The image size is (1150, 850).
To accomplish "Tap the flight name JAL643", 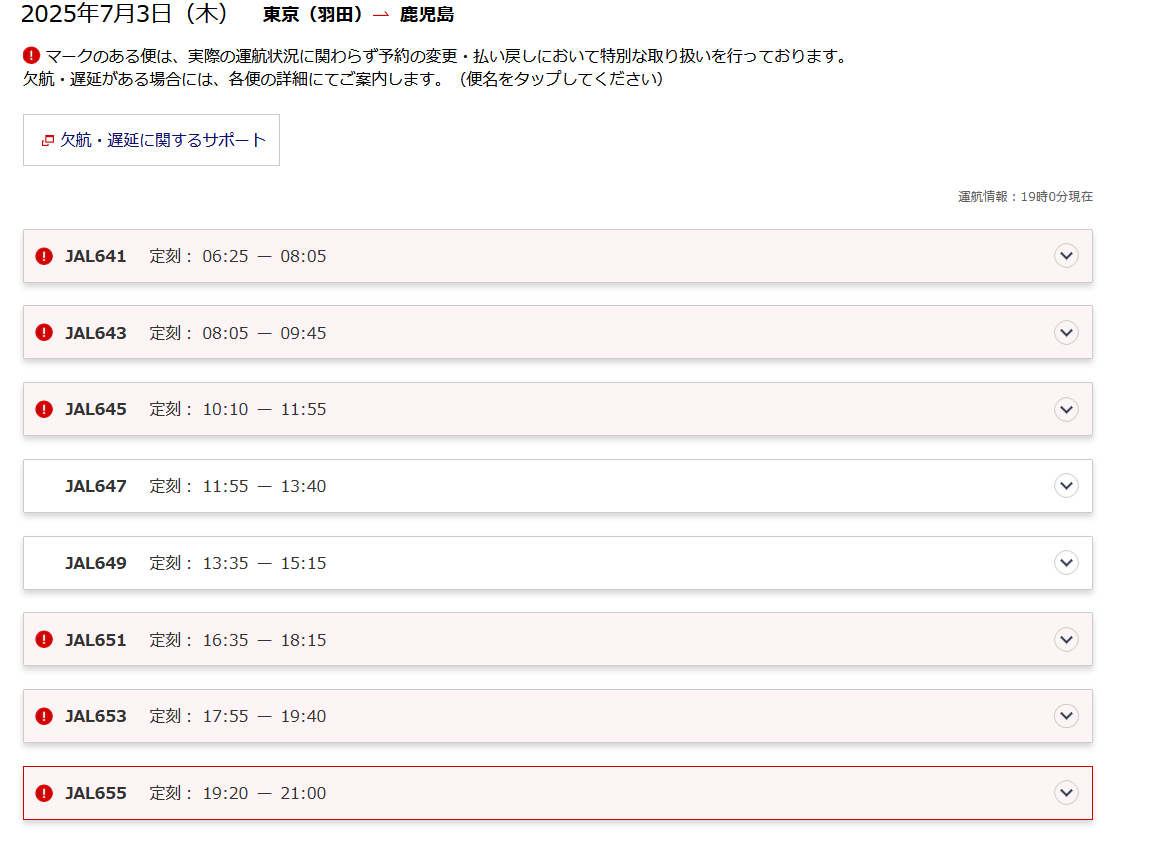I will pyautogui.click(x=95, y=333).
